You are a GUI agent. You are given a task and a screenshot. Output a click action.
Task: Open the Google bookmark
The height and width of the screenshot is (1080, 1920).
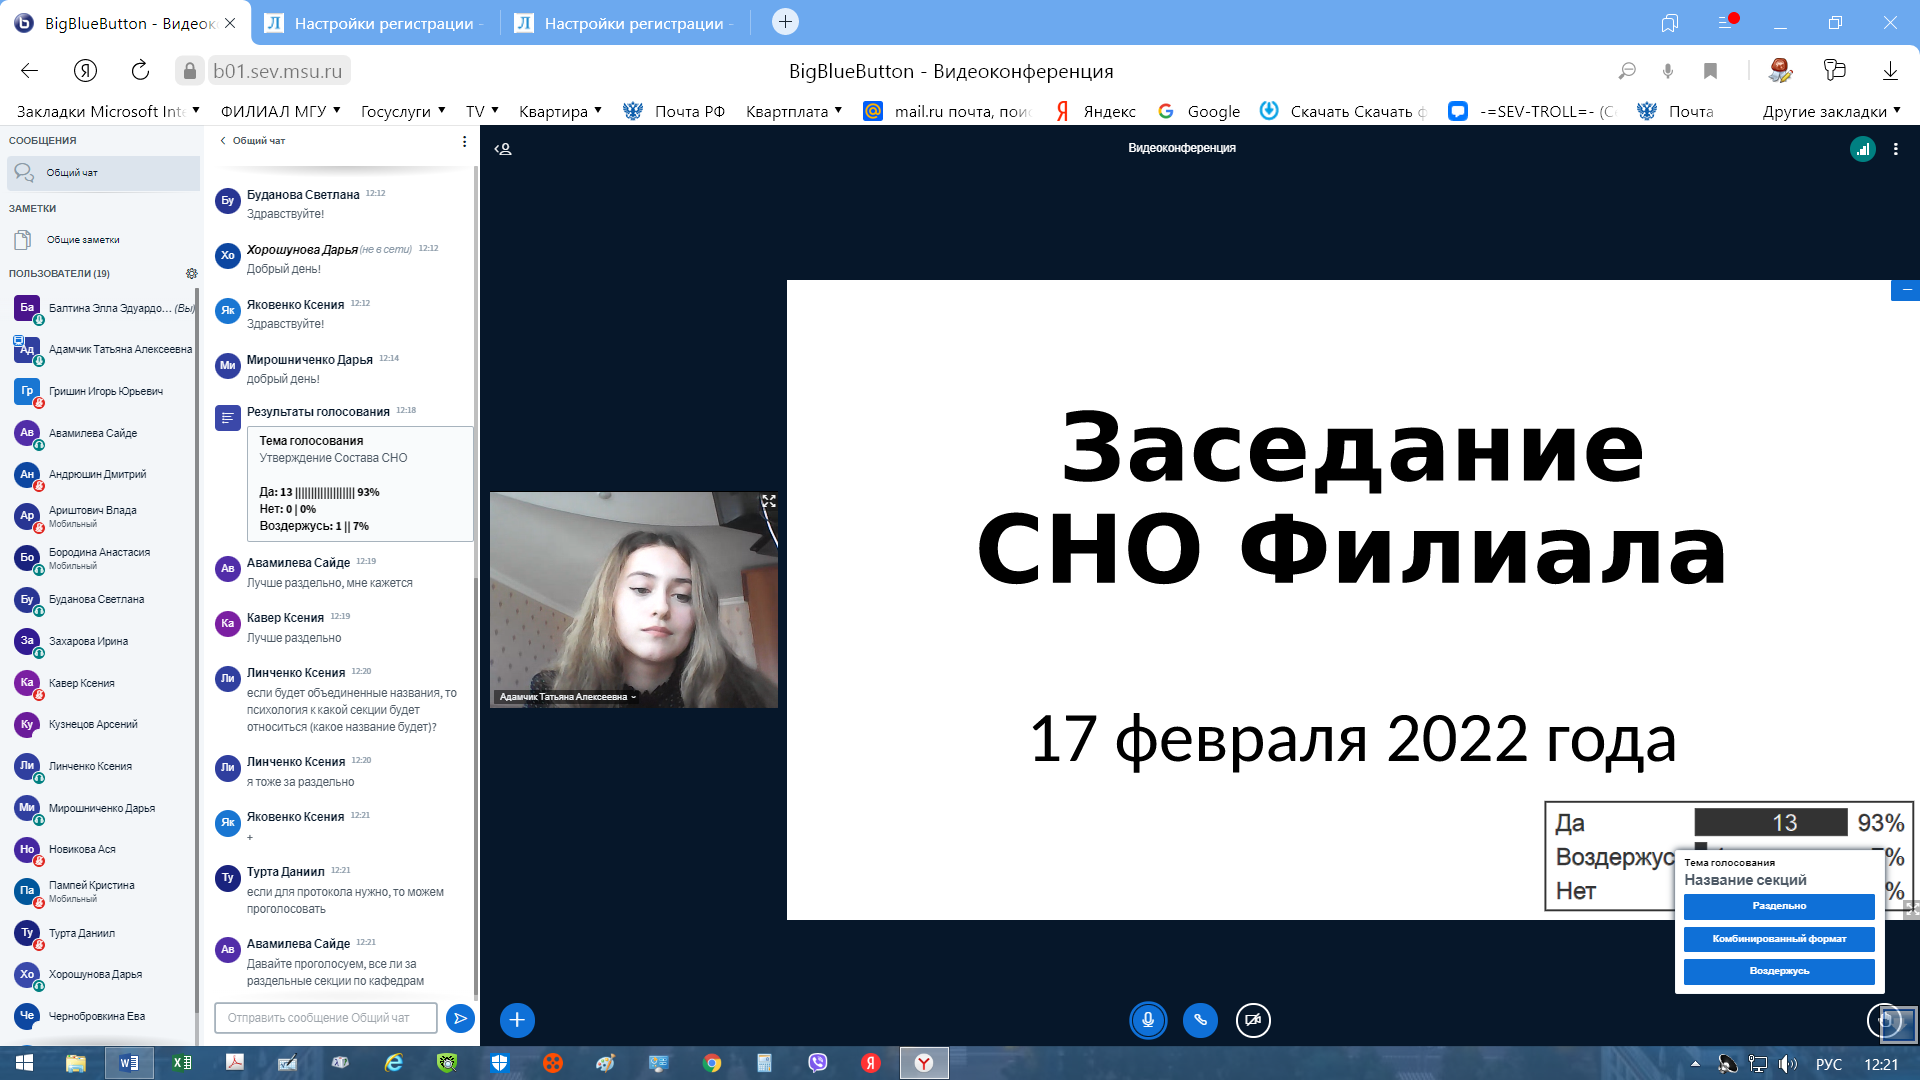click(1199, 111)
